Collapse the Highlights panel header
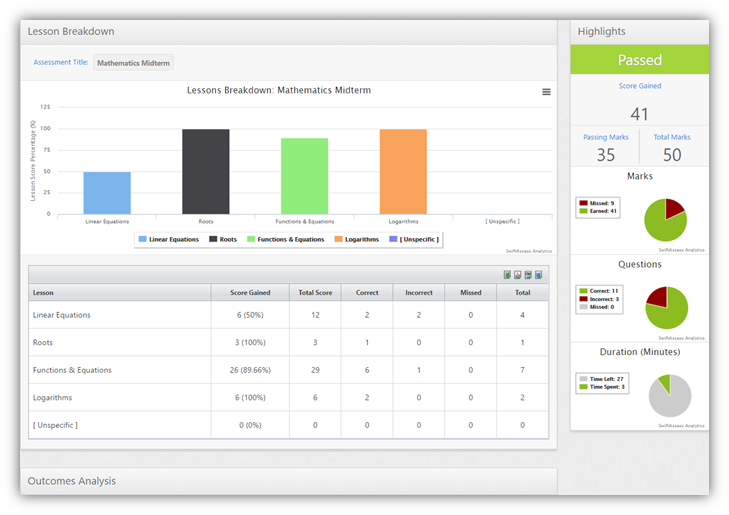The height and width of the screenshot is (515, 729). 602,32
